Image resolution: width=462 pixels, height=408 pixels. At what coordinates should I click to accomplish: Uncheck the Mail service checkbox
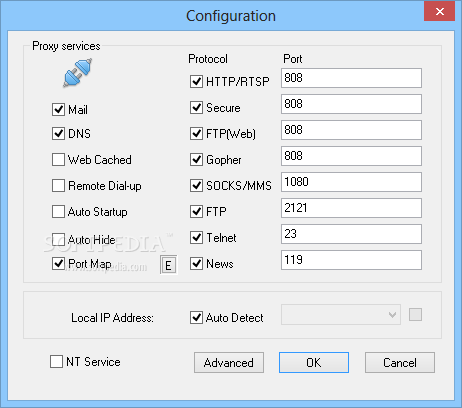click(x=58, y=109)
